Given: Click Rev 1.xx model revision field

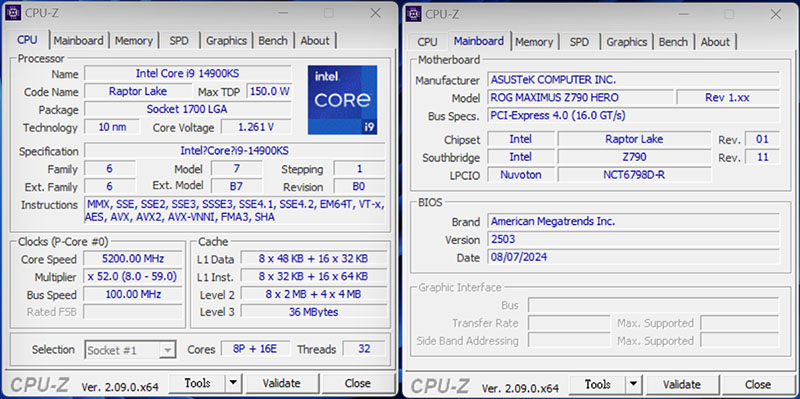Looking at the screenshot, I should click(728, 97).
